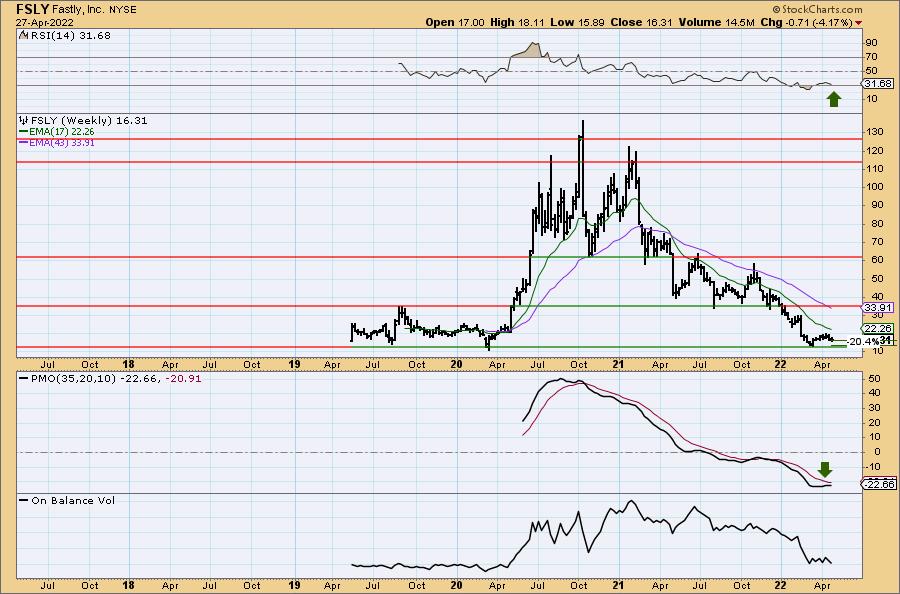900x594 pixels.
Task: Click the FSLY ticker symbol in the header
Action: pyautogui.click(x=32, y=9)
